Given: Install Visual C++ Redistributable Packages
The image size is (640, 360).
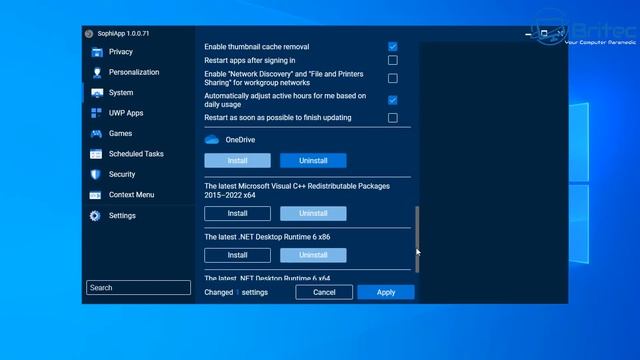Looking at the screenshot, I should click(x=238, y=213).
